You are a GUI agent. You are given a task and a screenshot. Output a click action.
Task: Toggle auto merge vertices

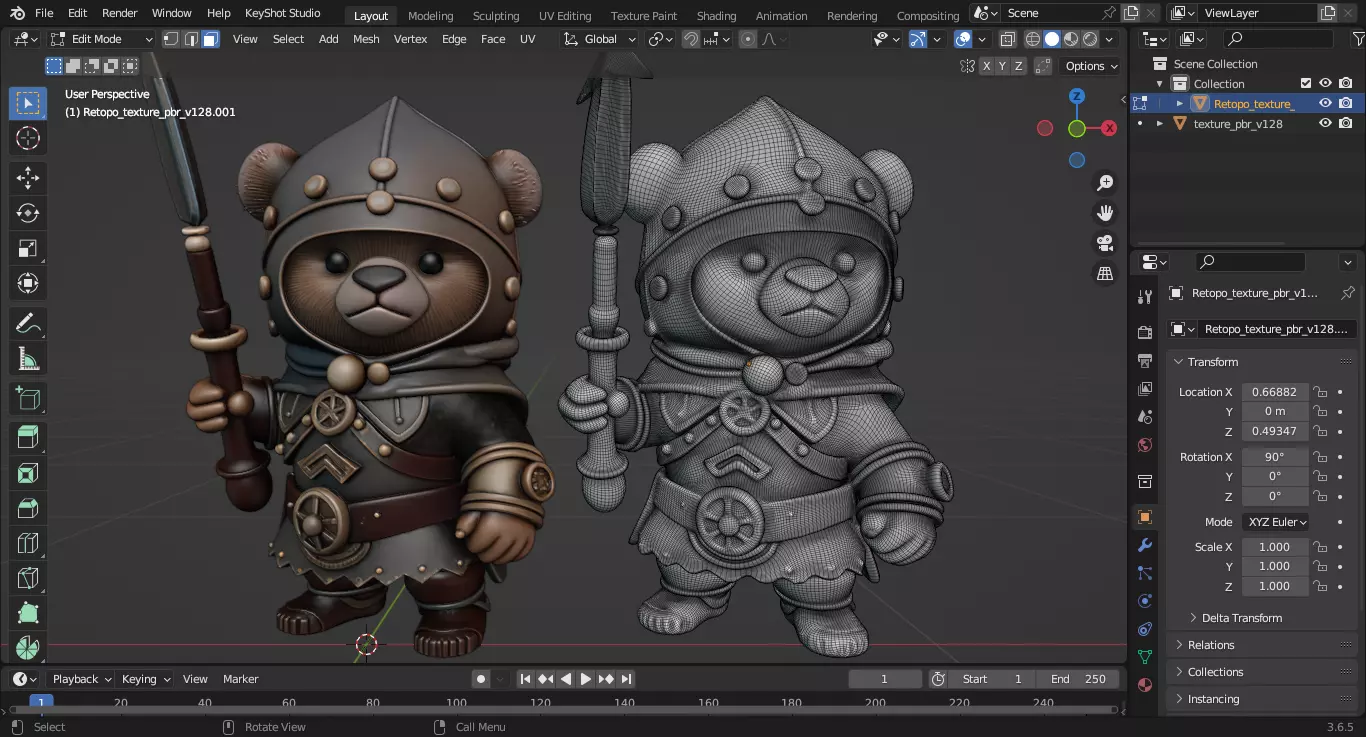click(1043, 66)
